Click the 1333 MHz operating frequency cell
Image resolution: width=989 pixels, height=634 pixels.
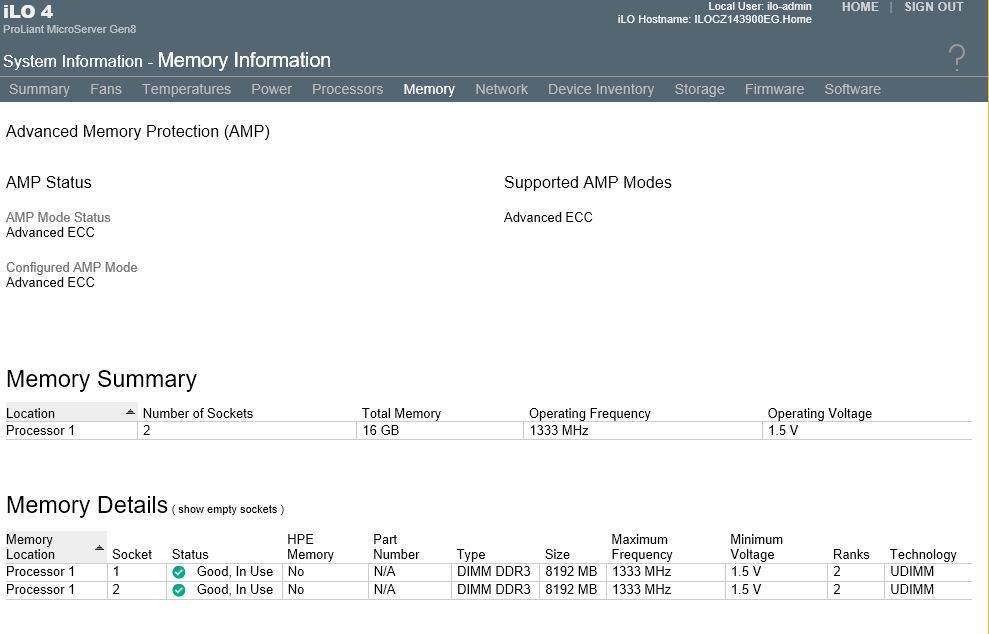559,431
